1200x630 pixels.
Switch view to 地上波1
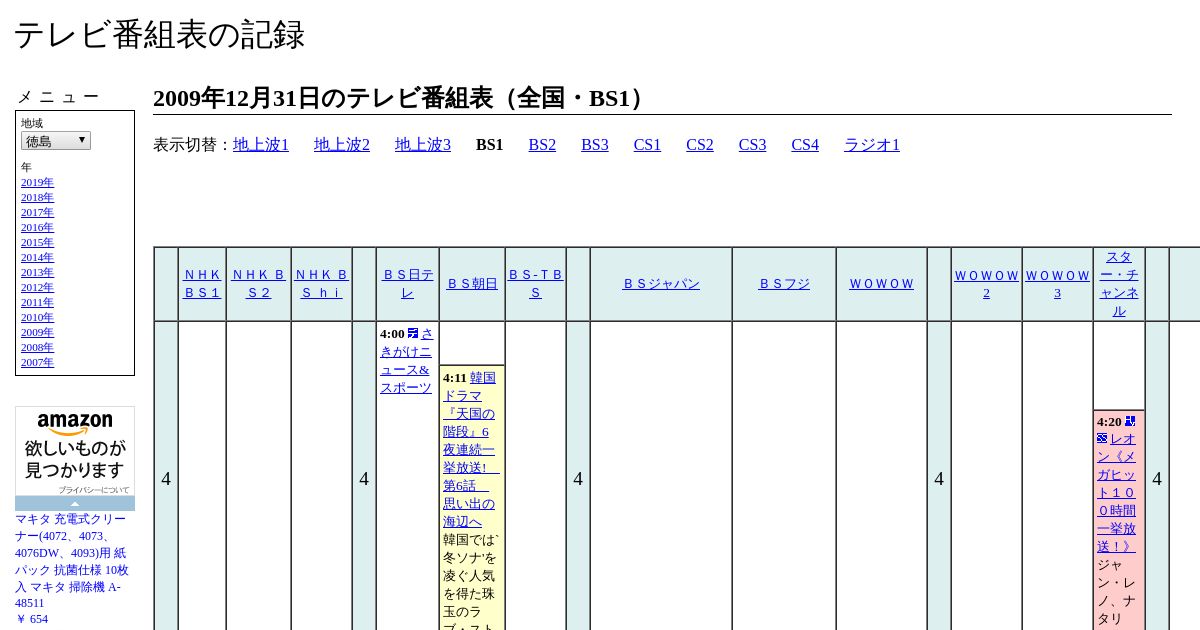(x=261, y=145)
